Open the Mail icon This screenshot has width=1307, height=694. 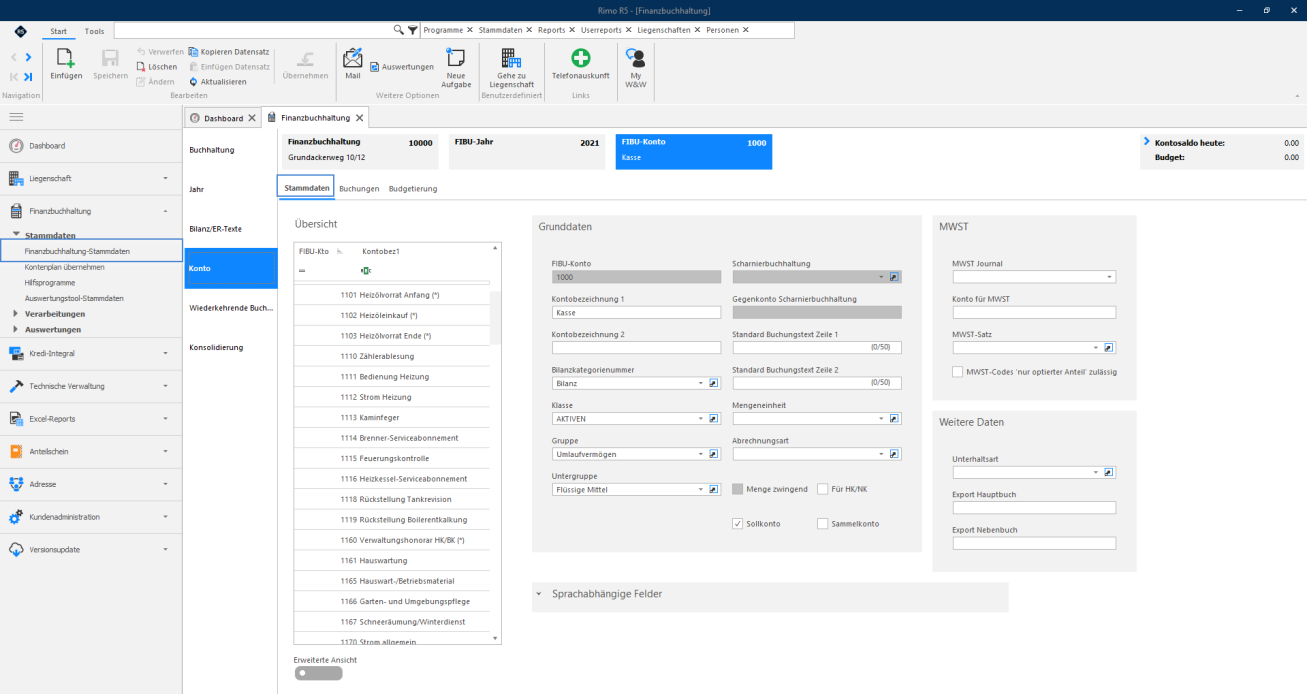[x=352, y=57]
